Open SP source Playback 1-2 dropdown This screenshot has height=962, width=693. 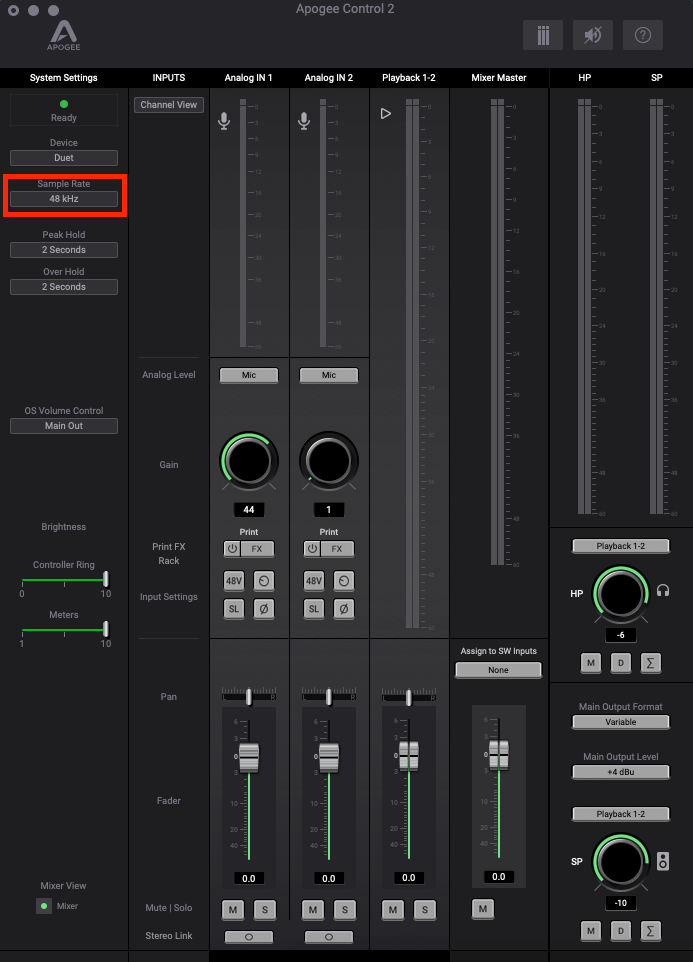pos(621,814)
